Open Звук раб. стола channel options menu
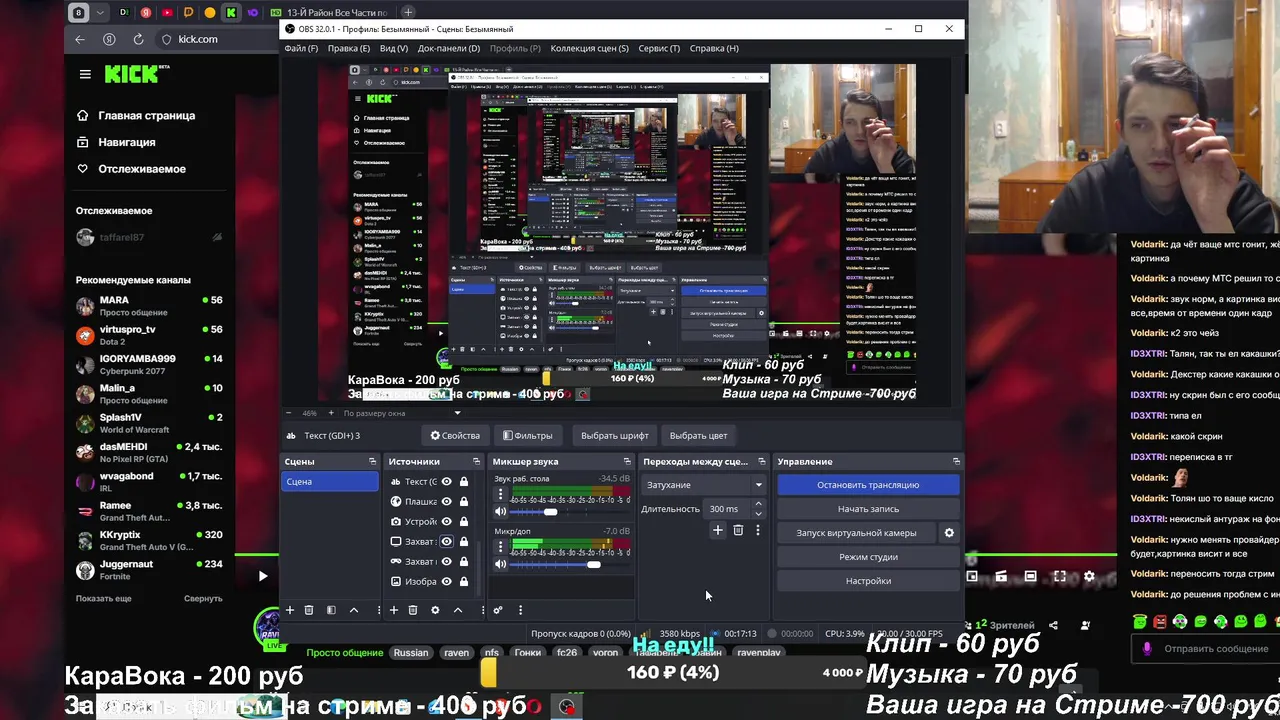 click(x=501, y=495)
